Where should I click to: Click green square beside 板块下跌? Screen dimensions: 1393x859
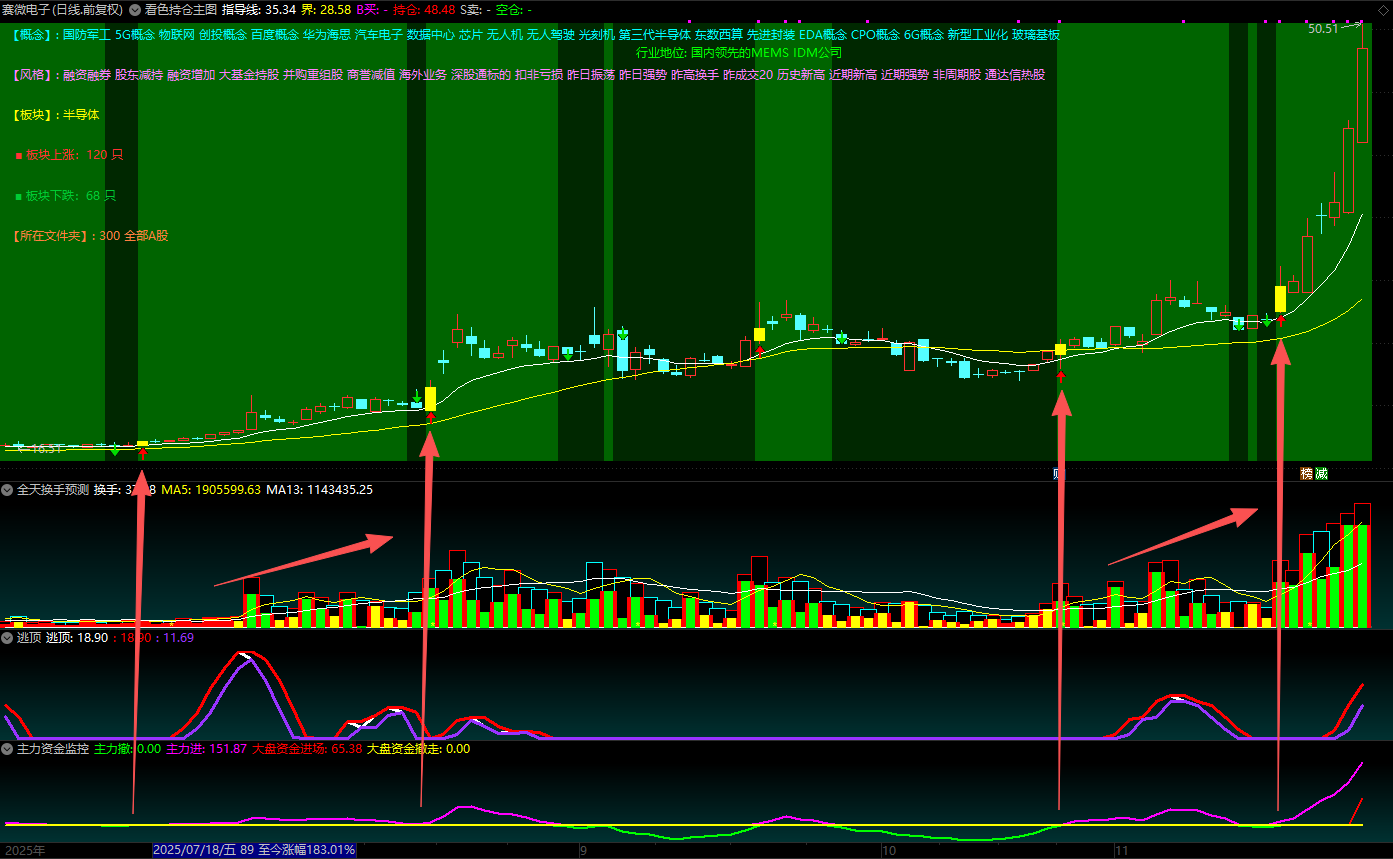pos(18,196)
